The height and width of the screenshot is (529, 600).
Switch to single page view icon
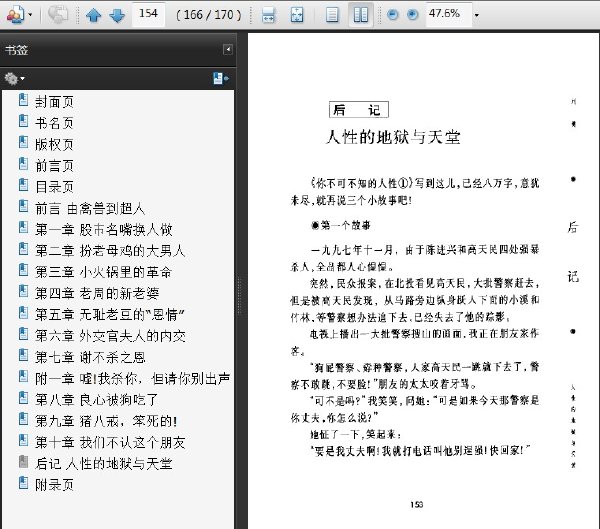[x=332, y=15]
